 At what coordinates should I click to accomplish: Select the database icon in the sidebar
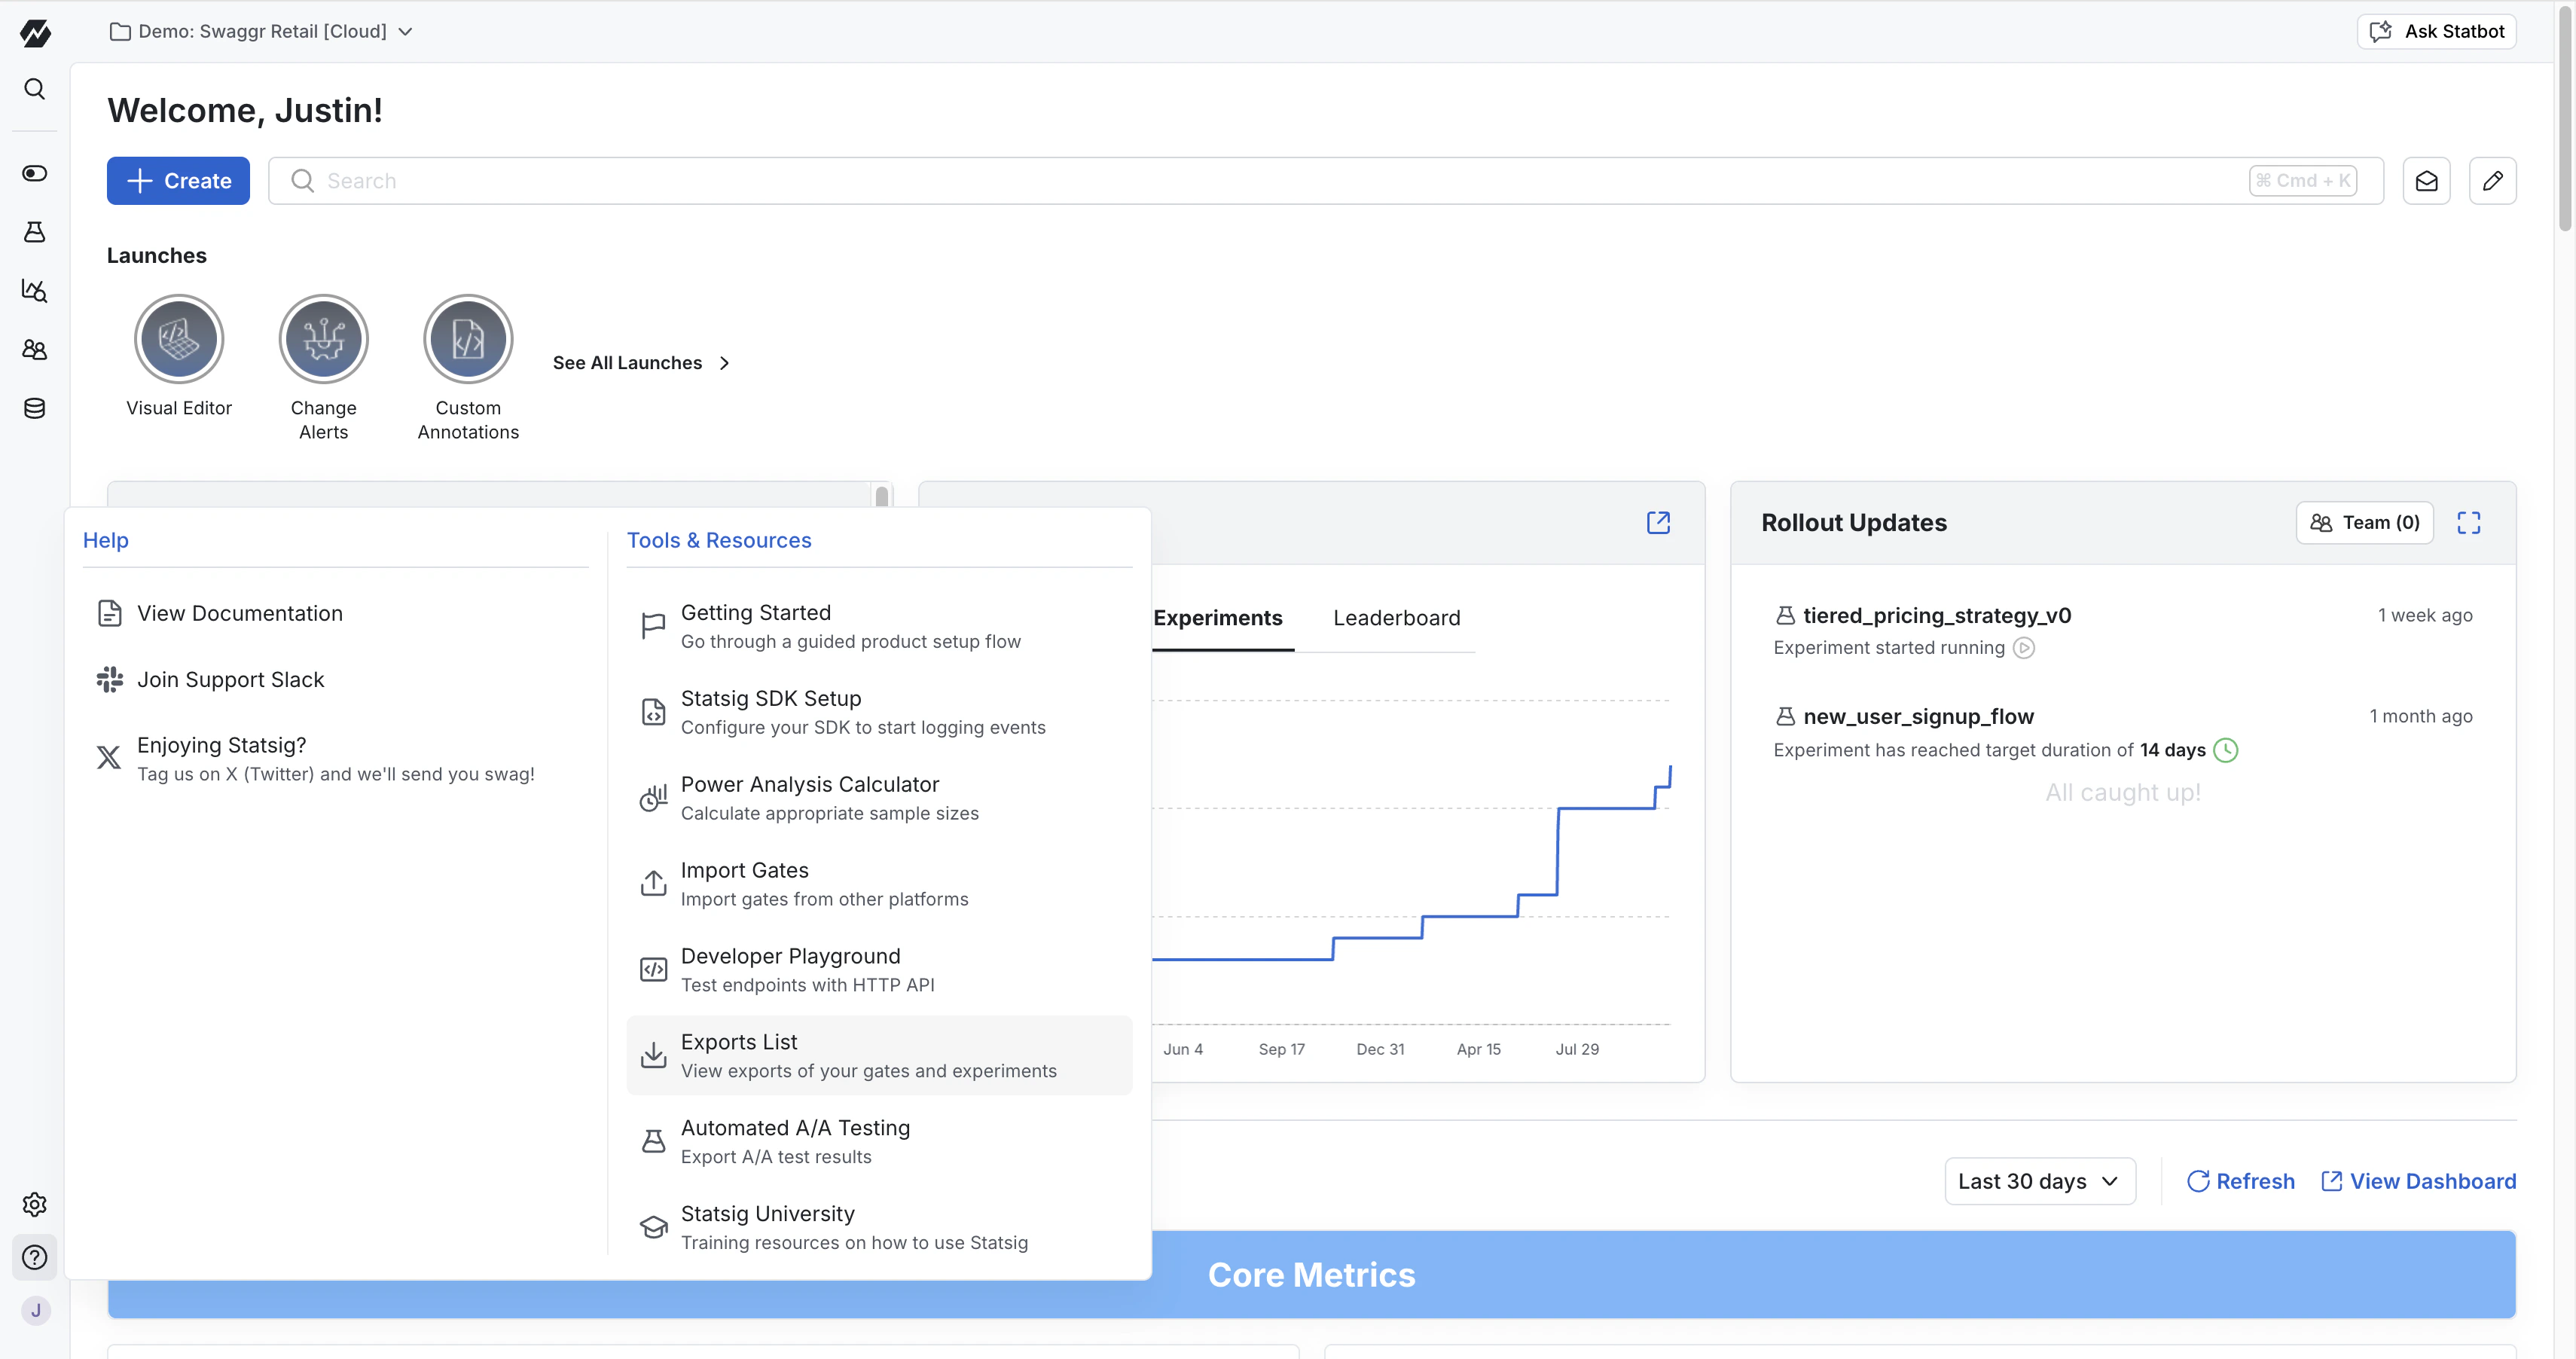(x=34, y=408)
